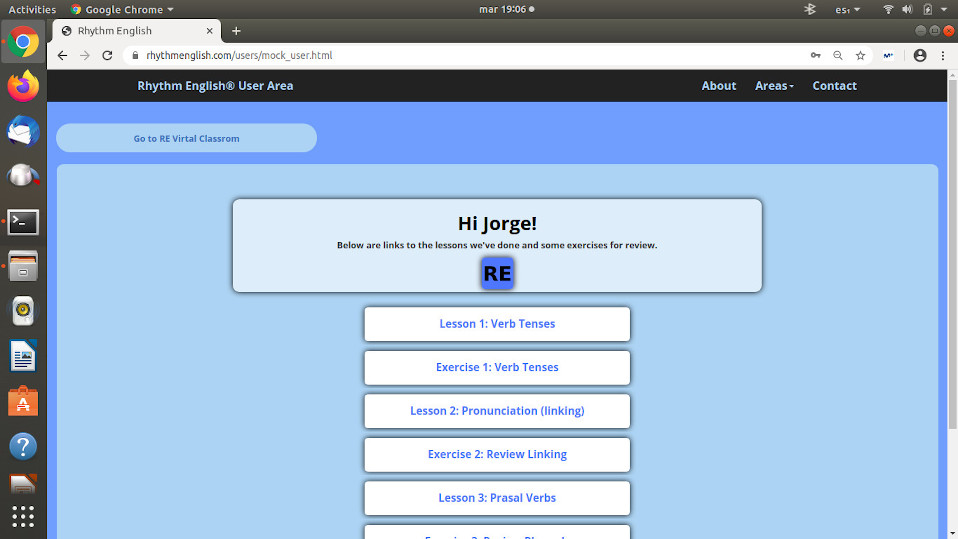Click the zoom magnifier icon in address bar

[838, 56]
